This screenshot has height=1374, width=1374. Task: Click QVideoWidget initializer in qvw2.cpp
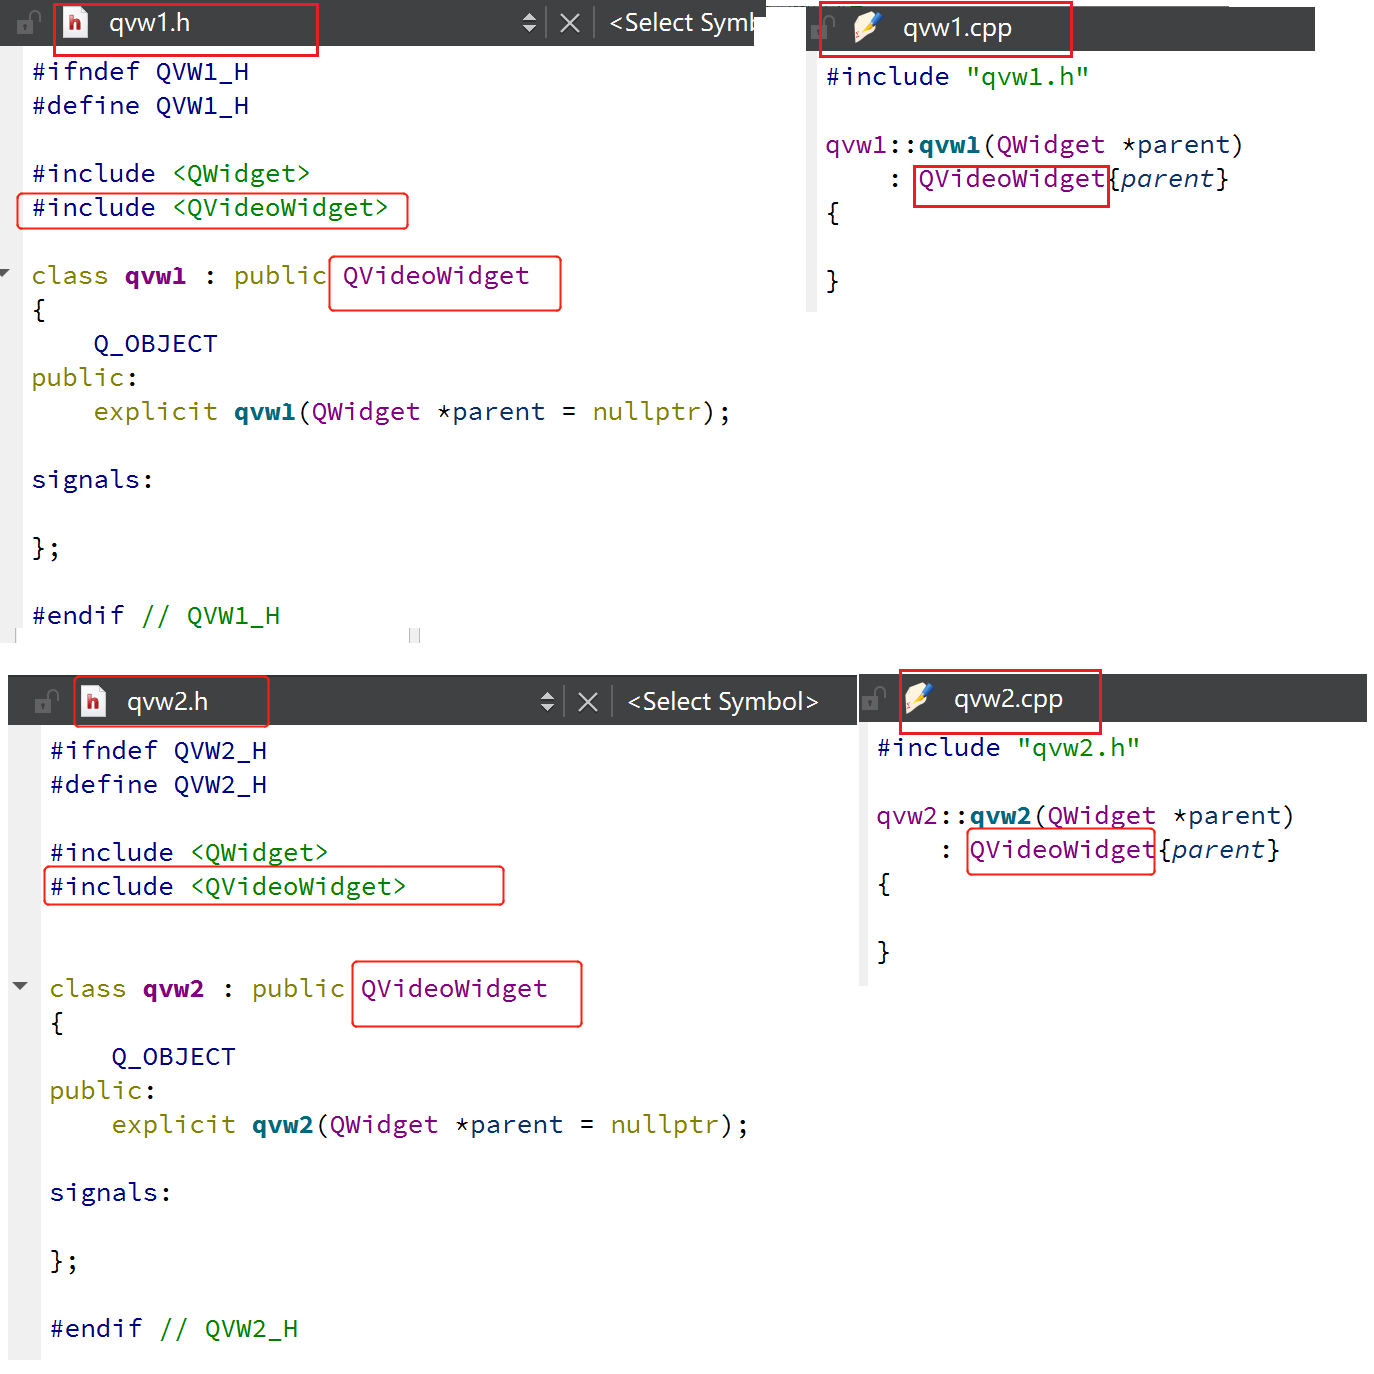(x=1062, y=850)
